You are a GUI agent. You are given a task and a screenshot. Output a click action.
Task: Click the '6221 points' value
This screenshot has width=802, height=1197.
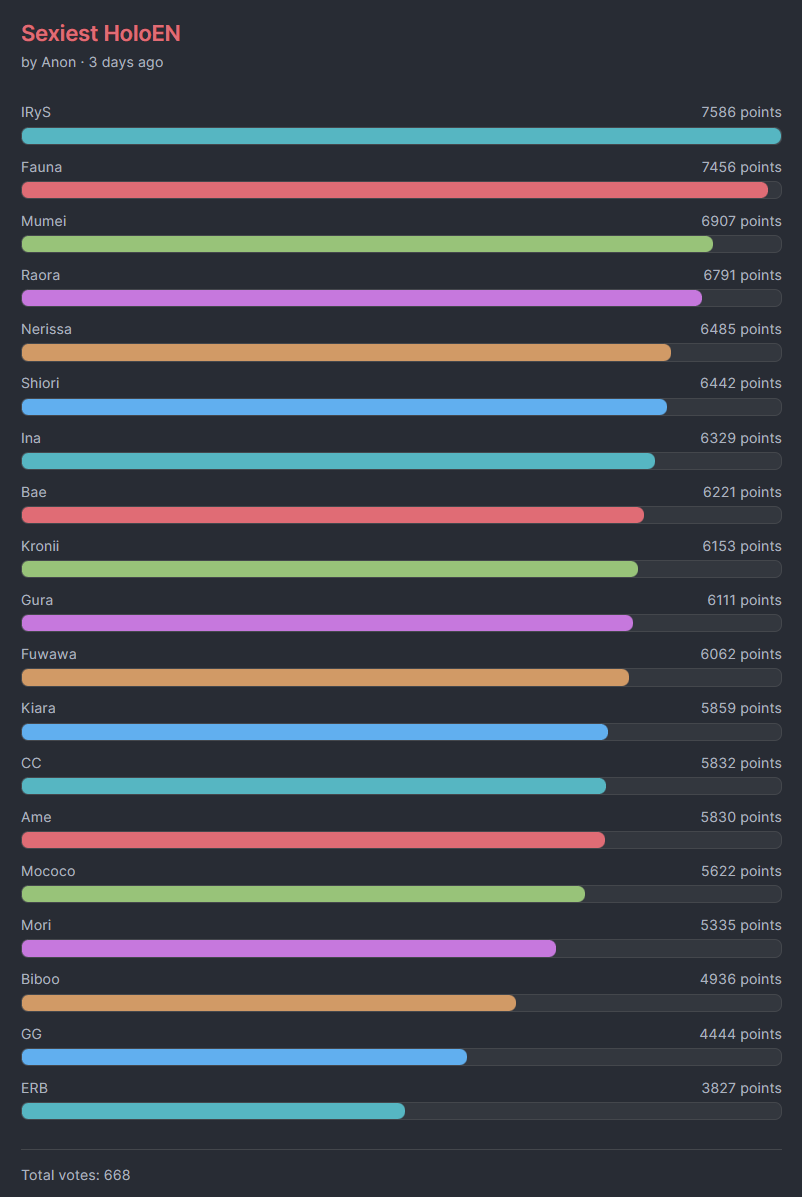[x=742, y=492]
